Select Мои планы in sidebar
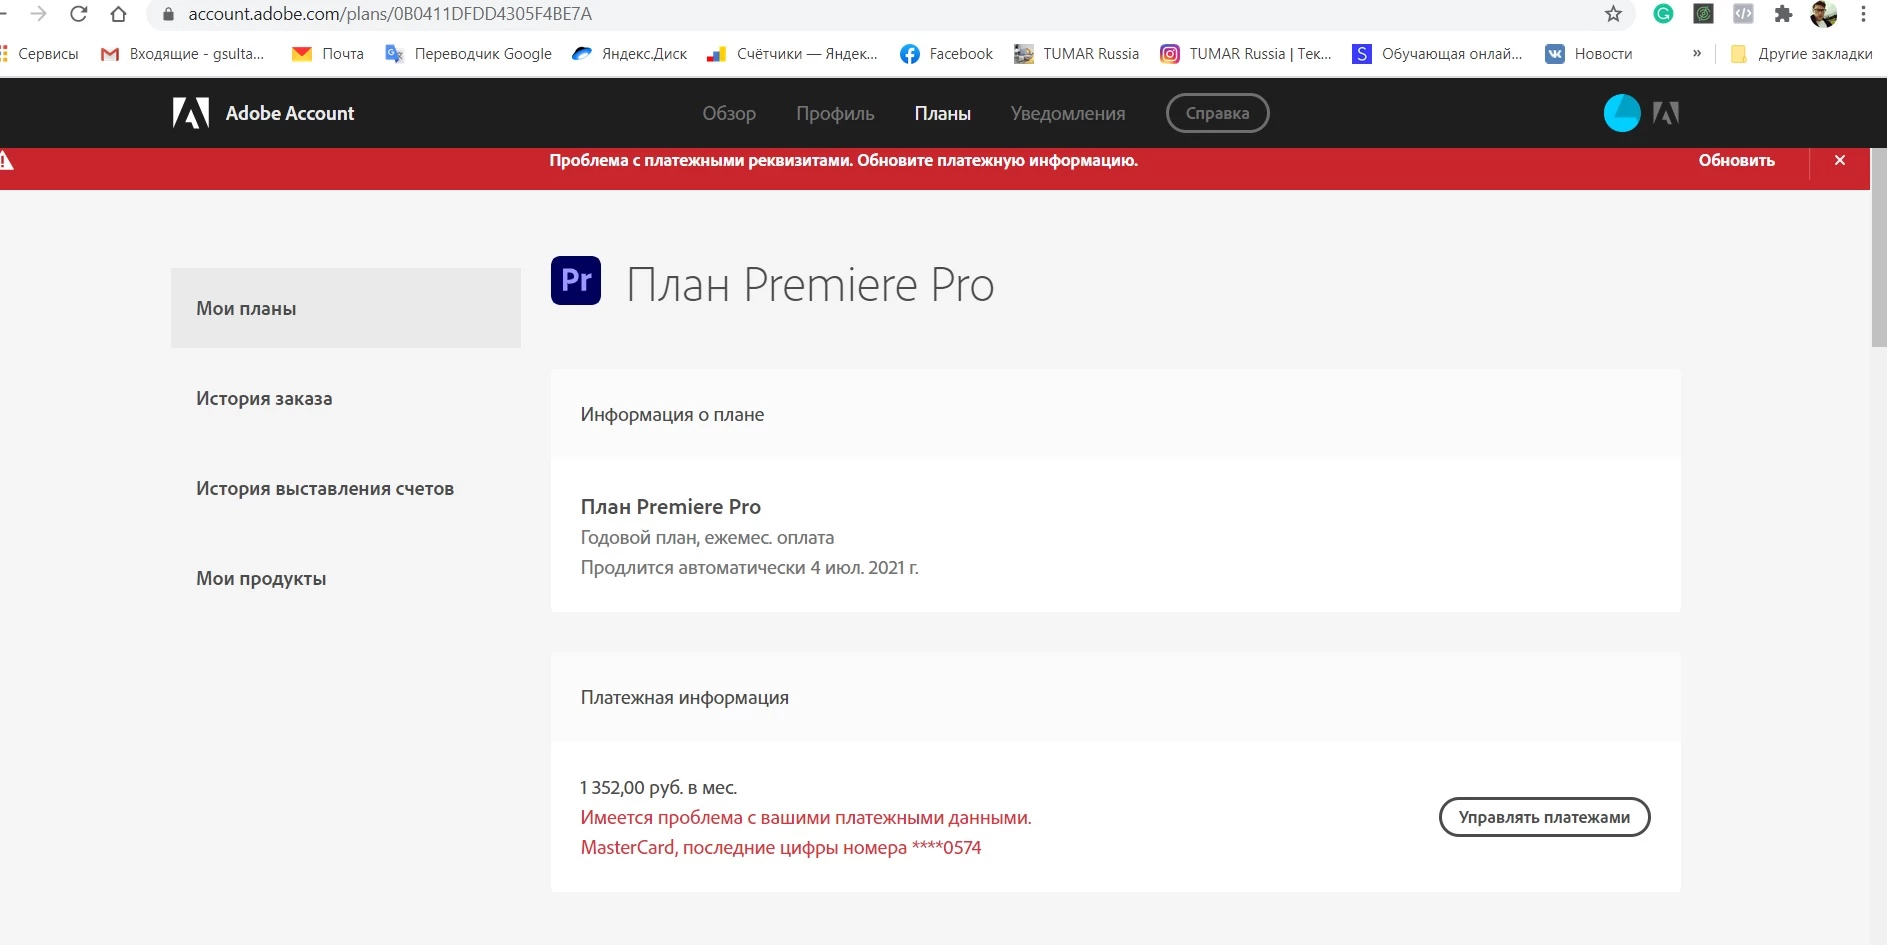This screenshot has width=1887, height=945. click(x=346, y=308)
